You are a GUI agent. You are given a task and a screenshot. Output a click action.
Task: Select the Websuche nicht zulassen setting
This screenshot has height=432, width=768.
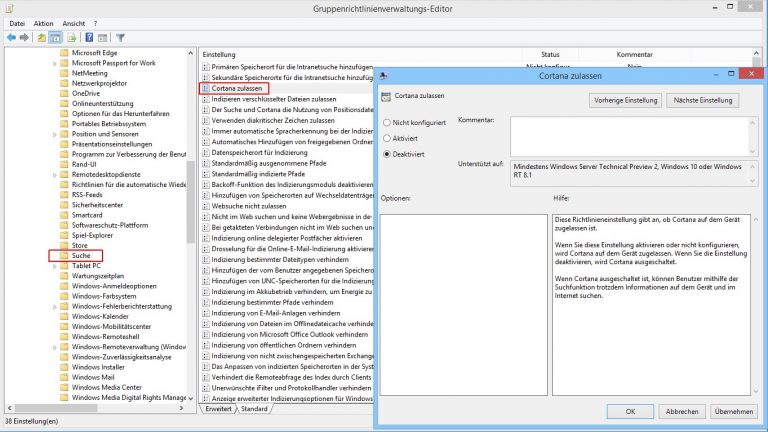[x=249, y=206]
